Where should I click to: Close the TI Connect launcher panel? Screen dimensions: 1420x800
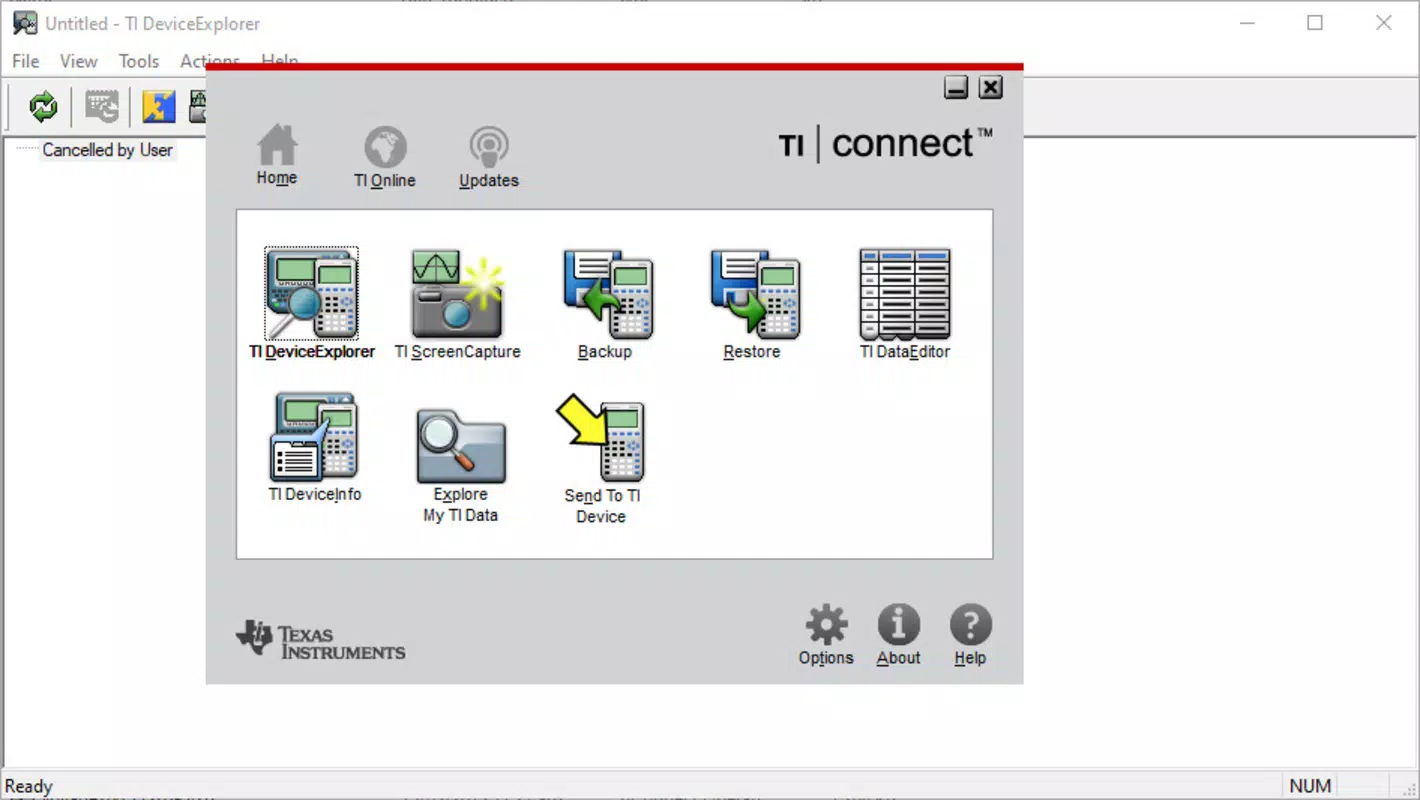tap(990, 88)
